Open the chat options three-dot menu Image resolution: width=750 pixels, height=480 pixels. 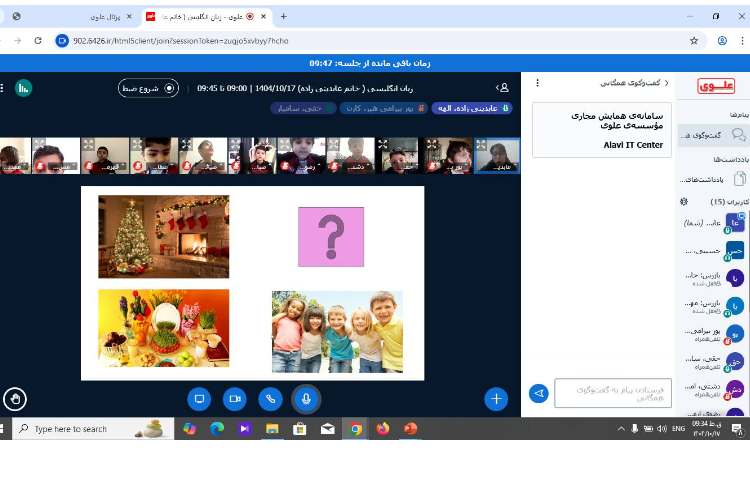pos(538,83)
